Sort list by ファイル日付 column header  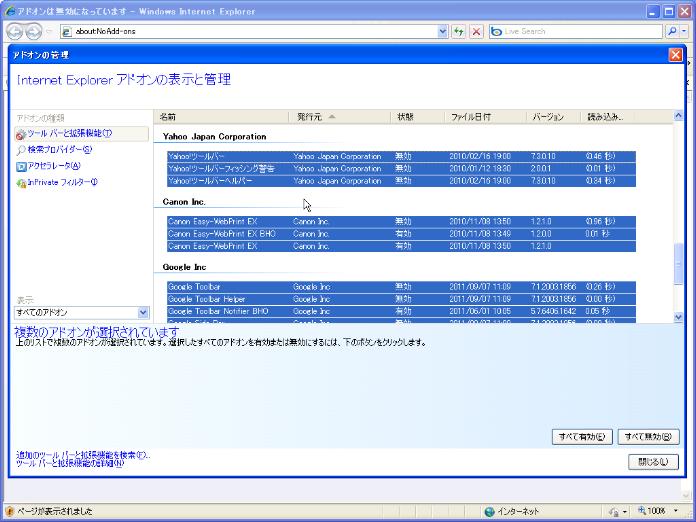tap(486, 117)
